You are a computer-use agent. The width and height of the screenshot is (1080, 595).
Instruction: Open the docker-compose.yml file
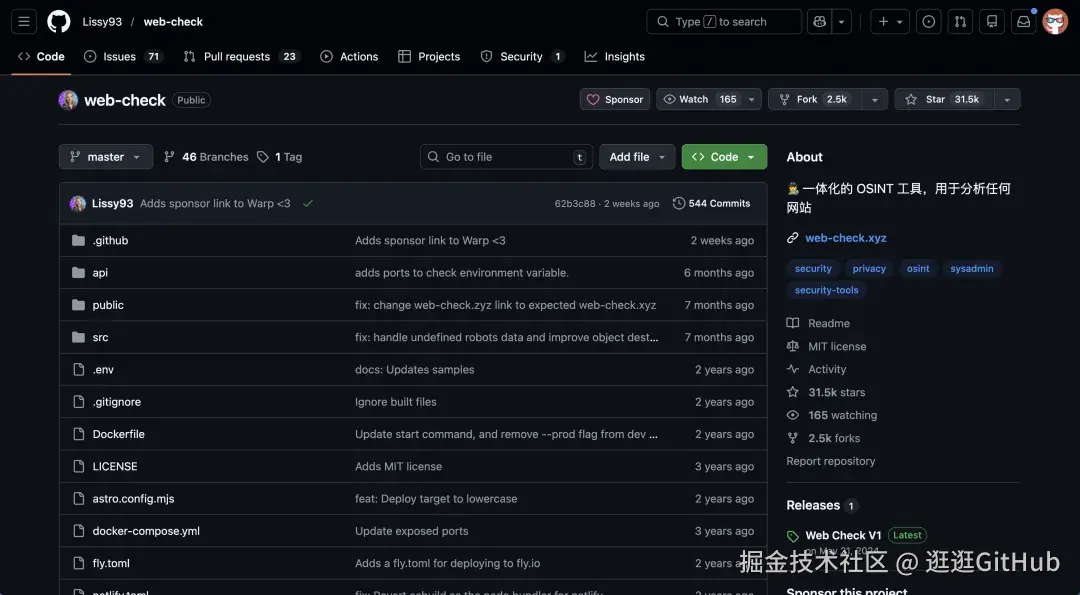pos(146,531)
